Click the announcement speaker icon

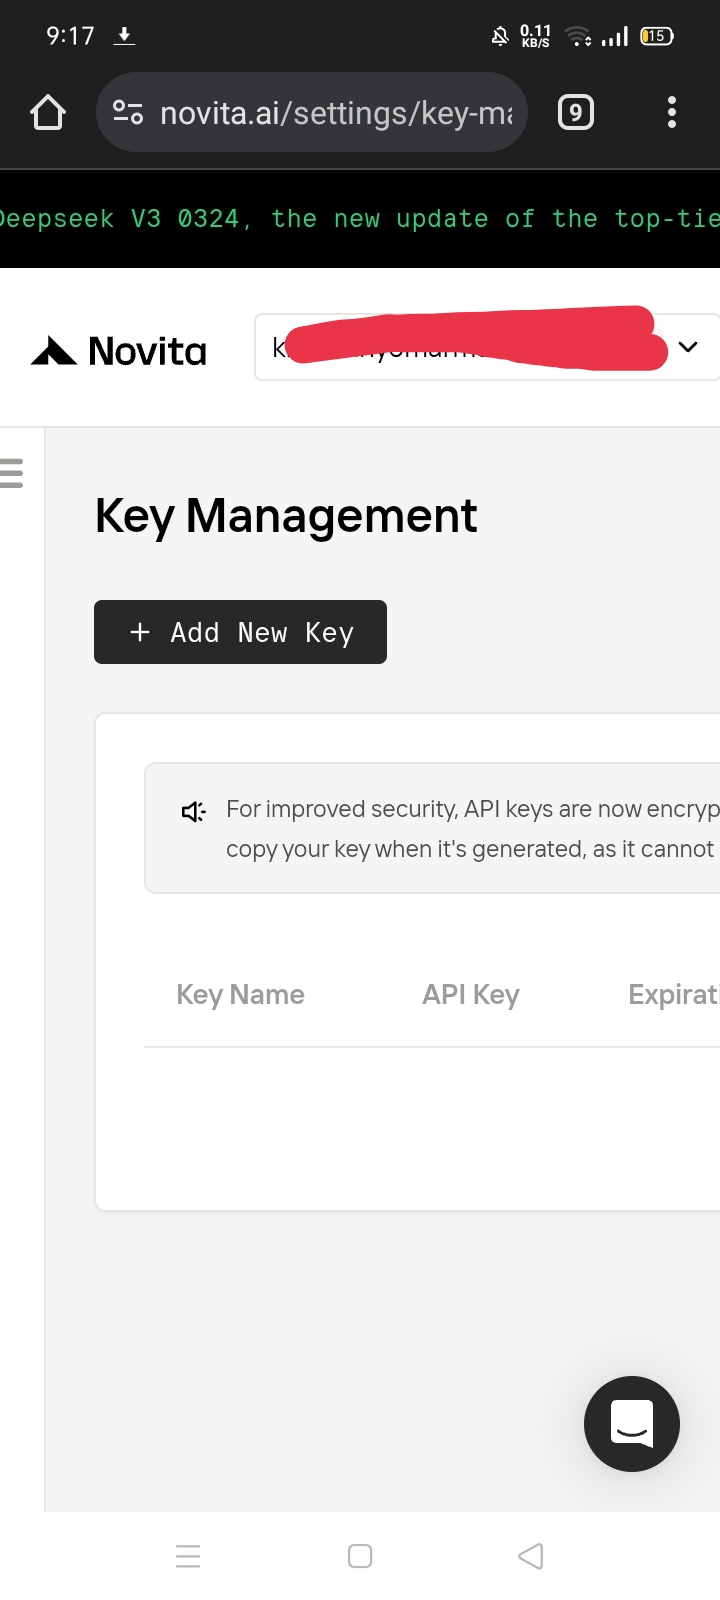pos(193,811)
